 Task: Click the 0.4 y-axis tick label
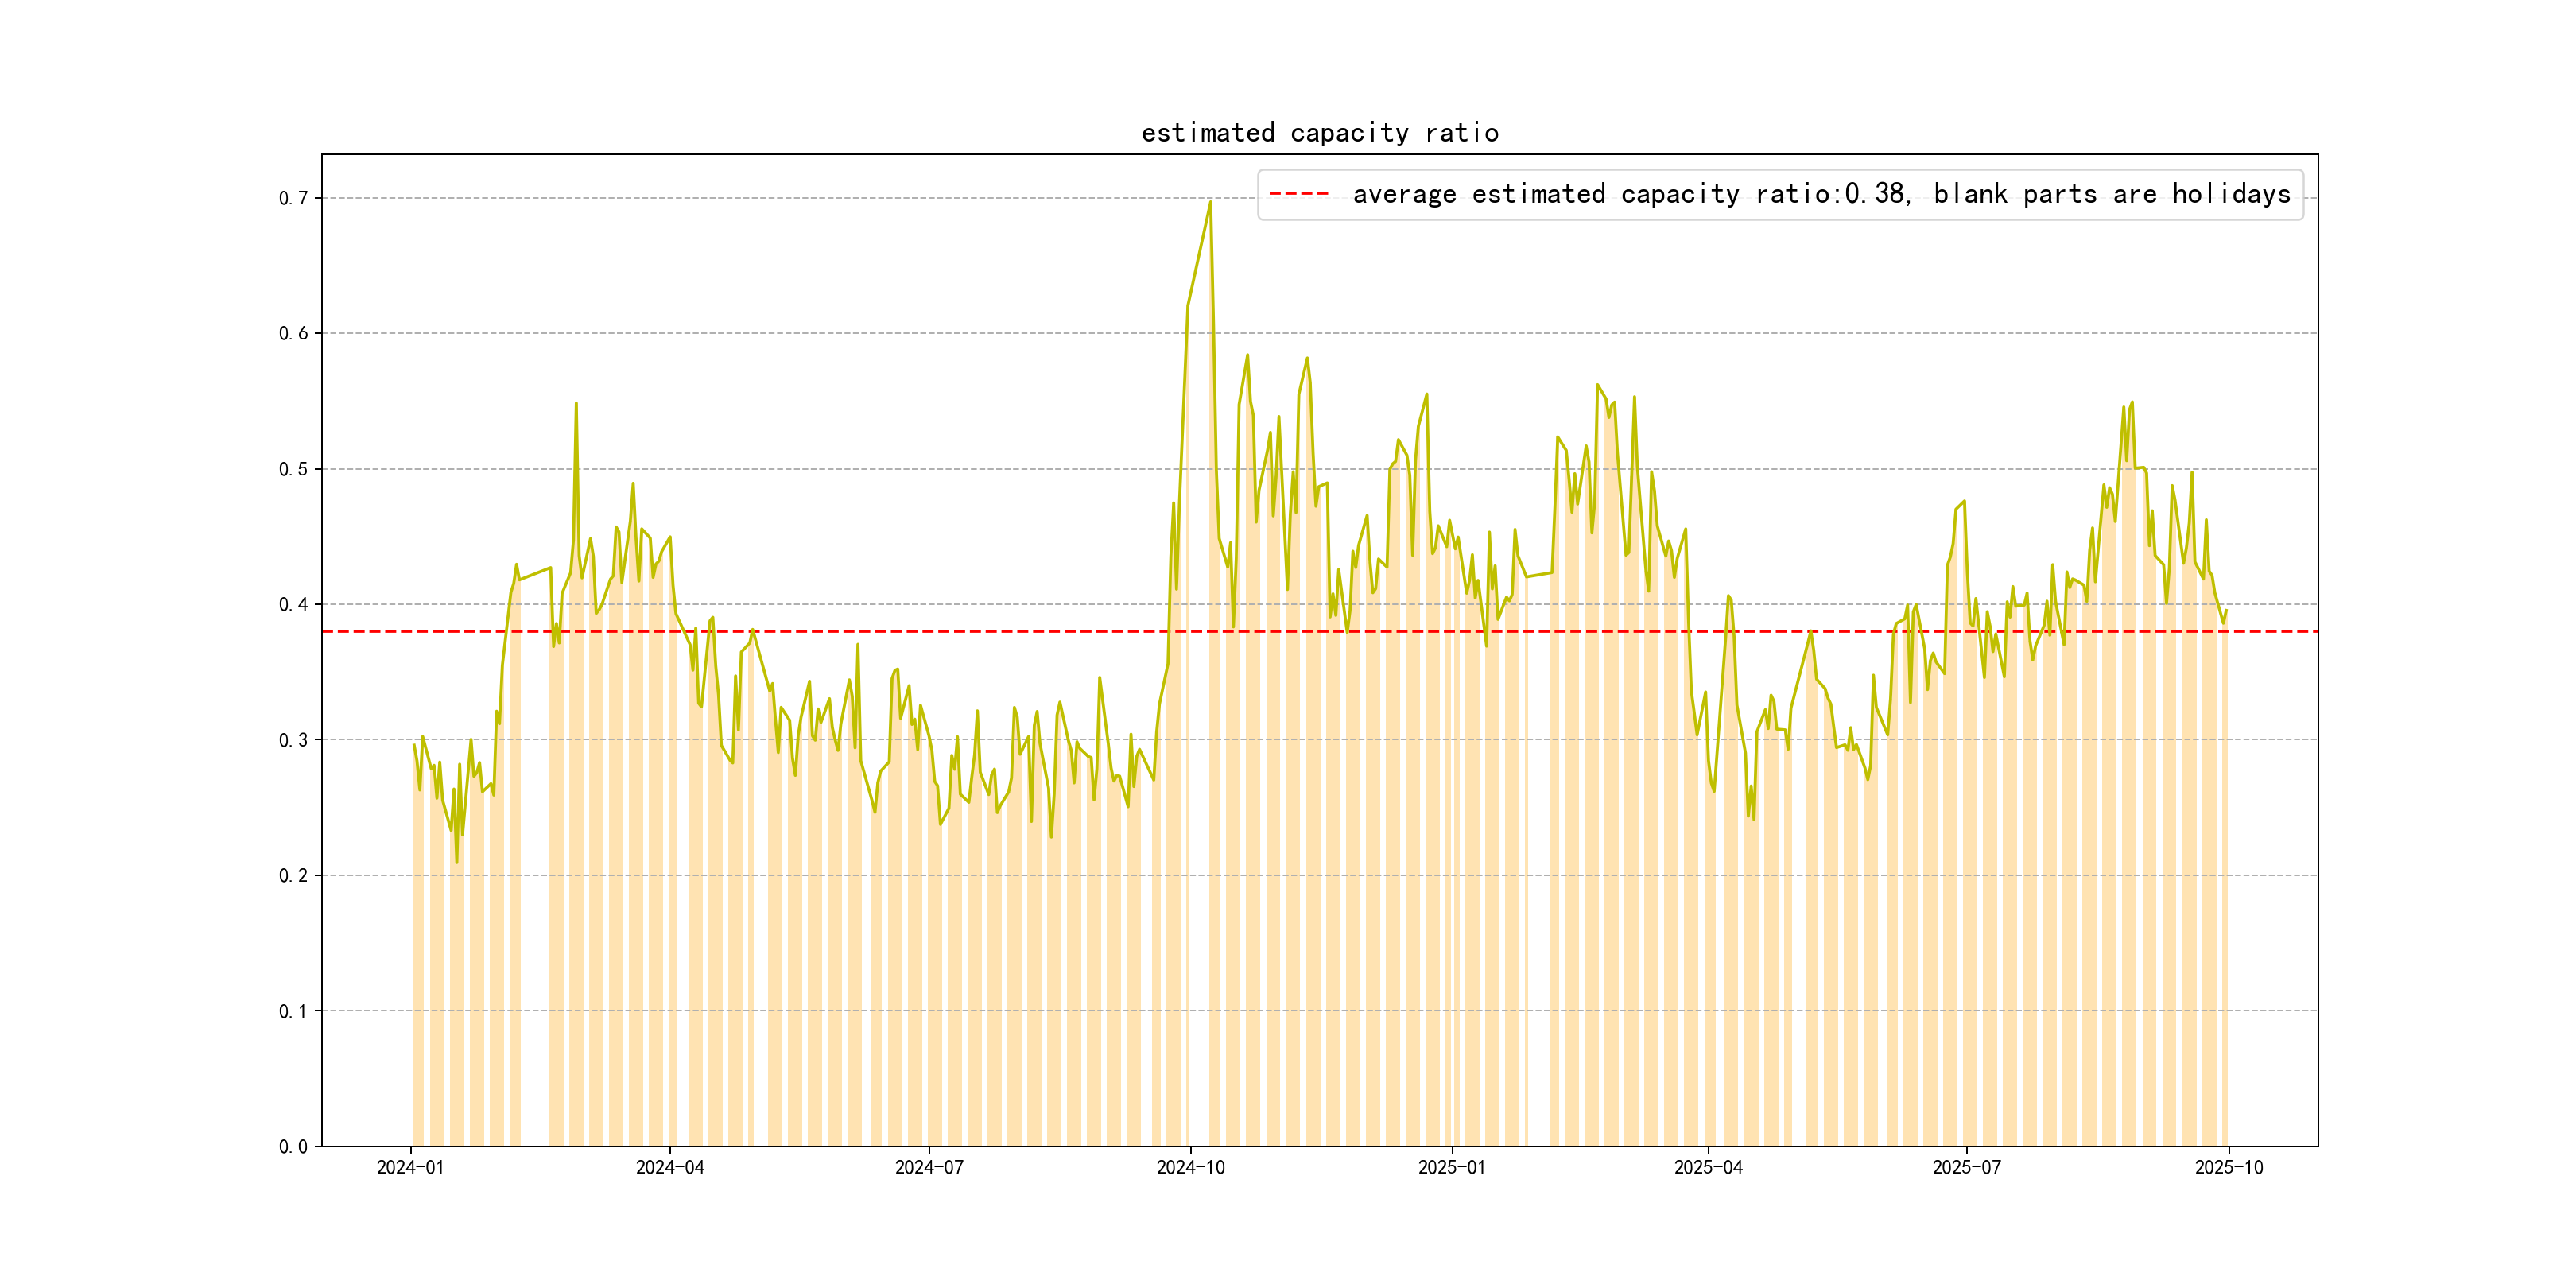coord(293,604)
